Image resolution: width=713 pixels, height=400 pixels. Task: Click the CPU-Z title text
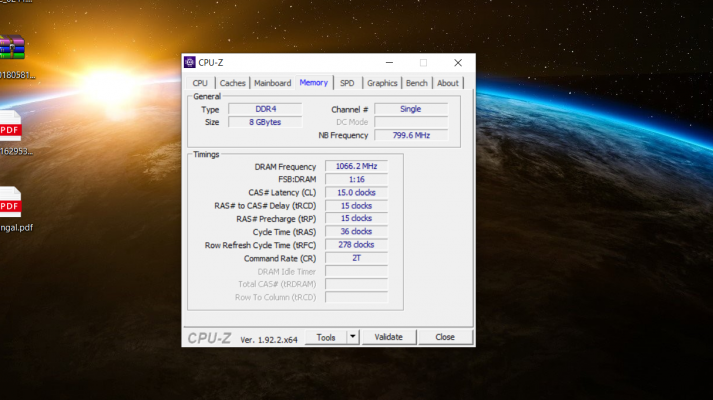(211, 63)
